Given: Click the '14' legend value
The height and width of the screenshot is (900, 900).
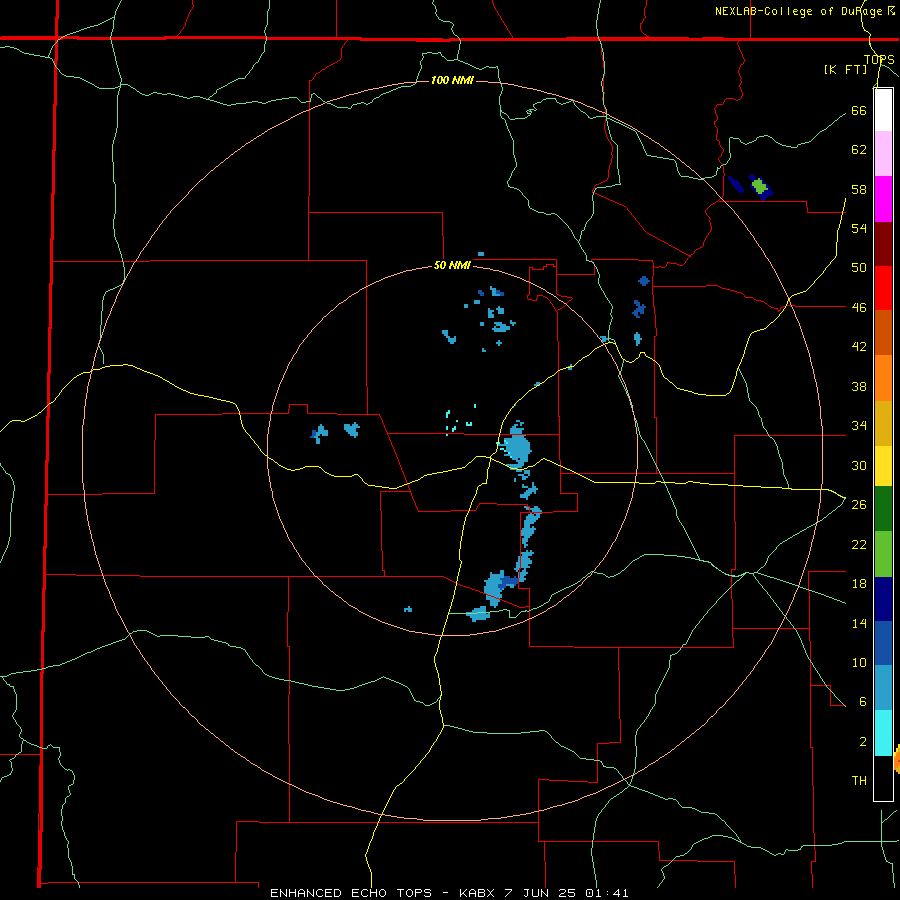Looking at the screenshot, I should tap(859, 623).
